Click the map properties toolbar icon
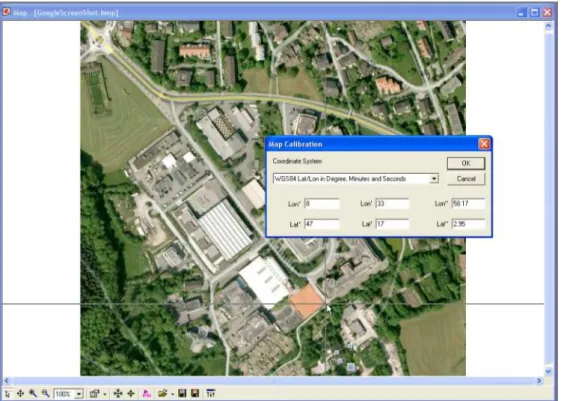The image size is (561, 401). point(94,393)
